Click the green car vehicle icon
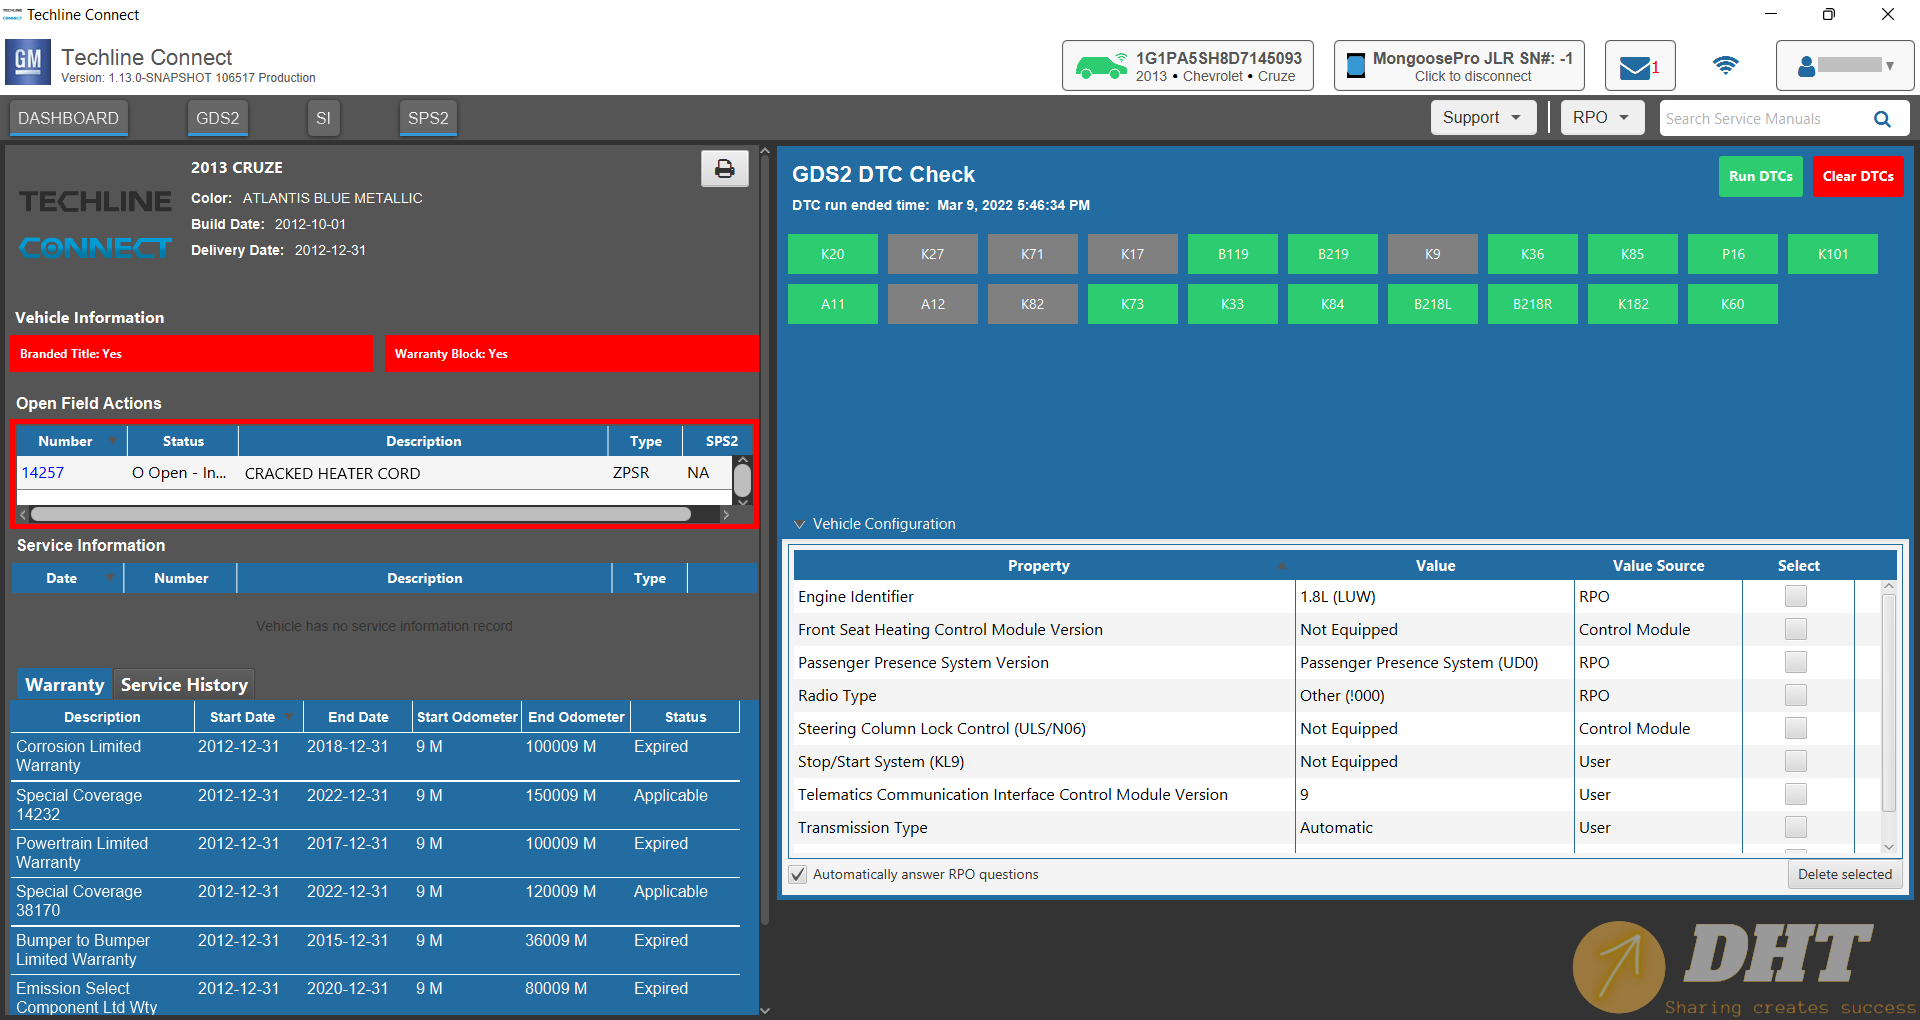This screenshot has height=1020, width=1920. (x=1101, y=67)
